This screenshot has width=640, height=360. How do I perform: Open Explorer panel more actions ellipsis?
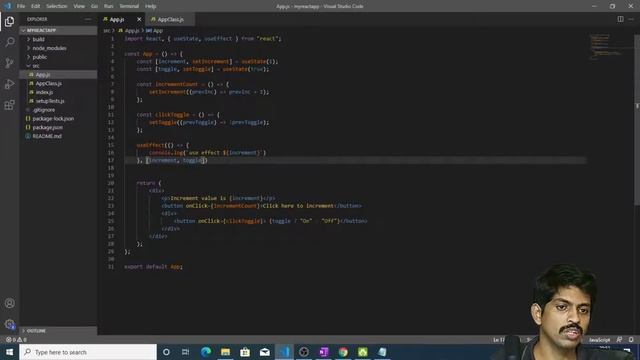click(88, 19)
